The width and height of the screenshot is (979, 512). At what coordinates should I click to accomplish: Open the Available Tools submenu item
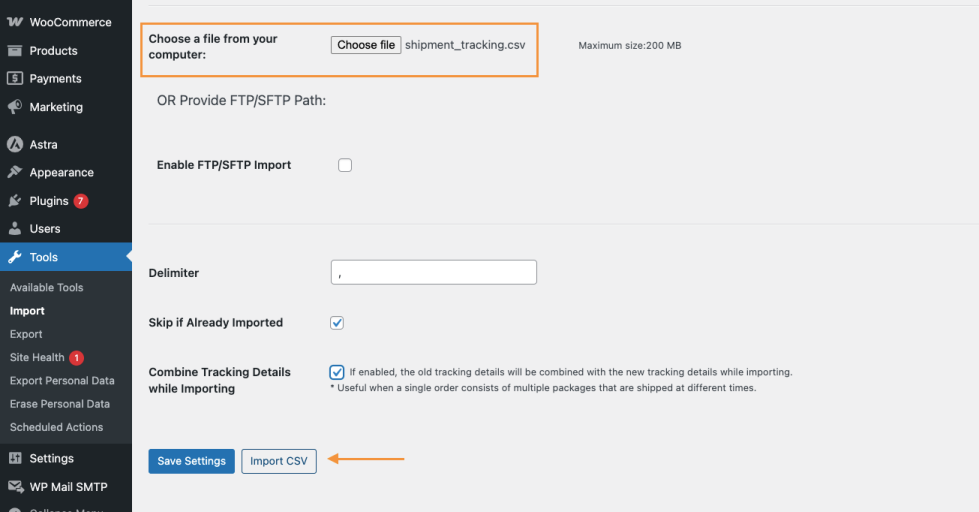(46, 288)
